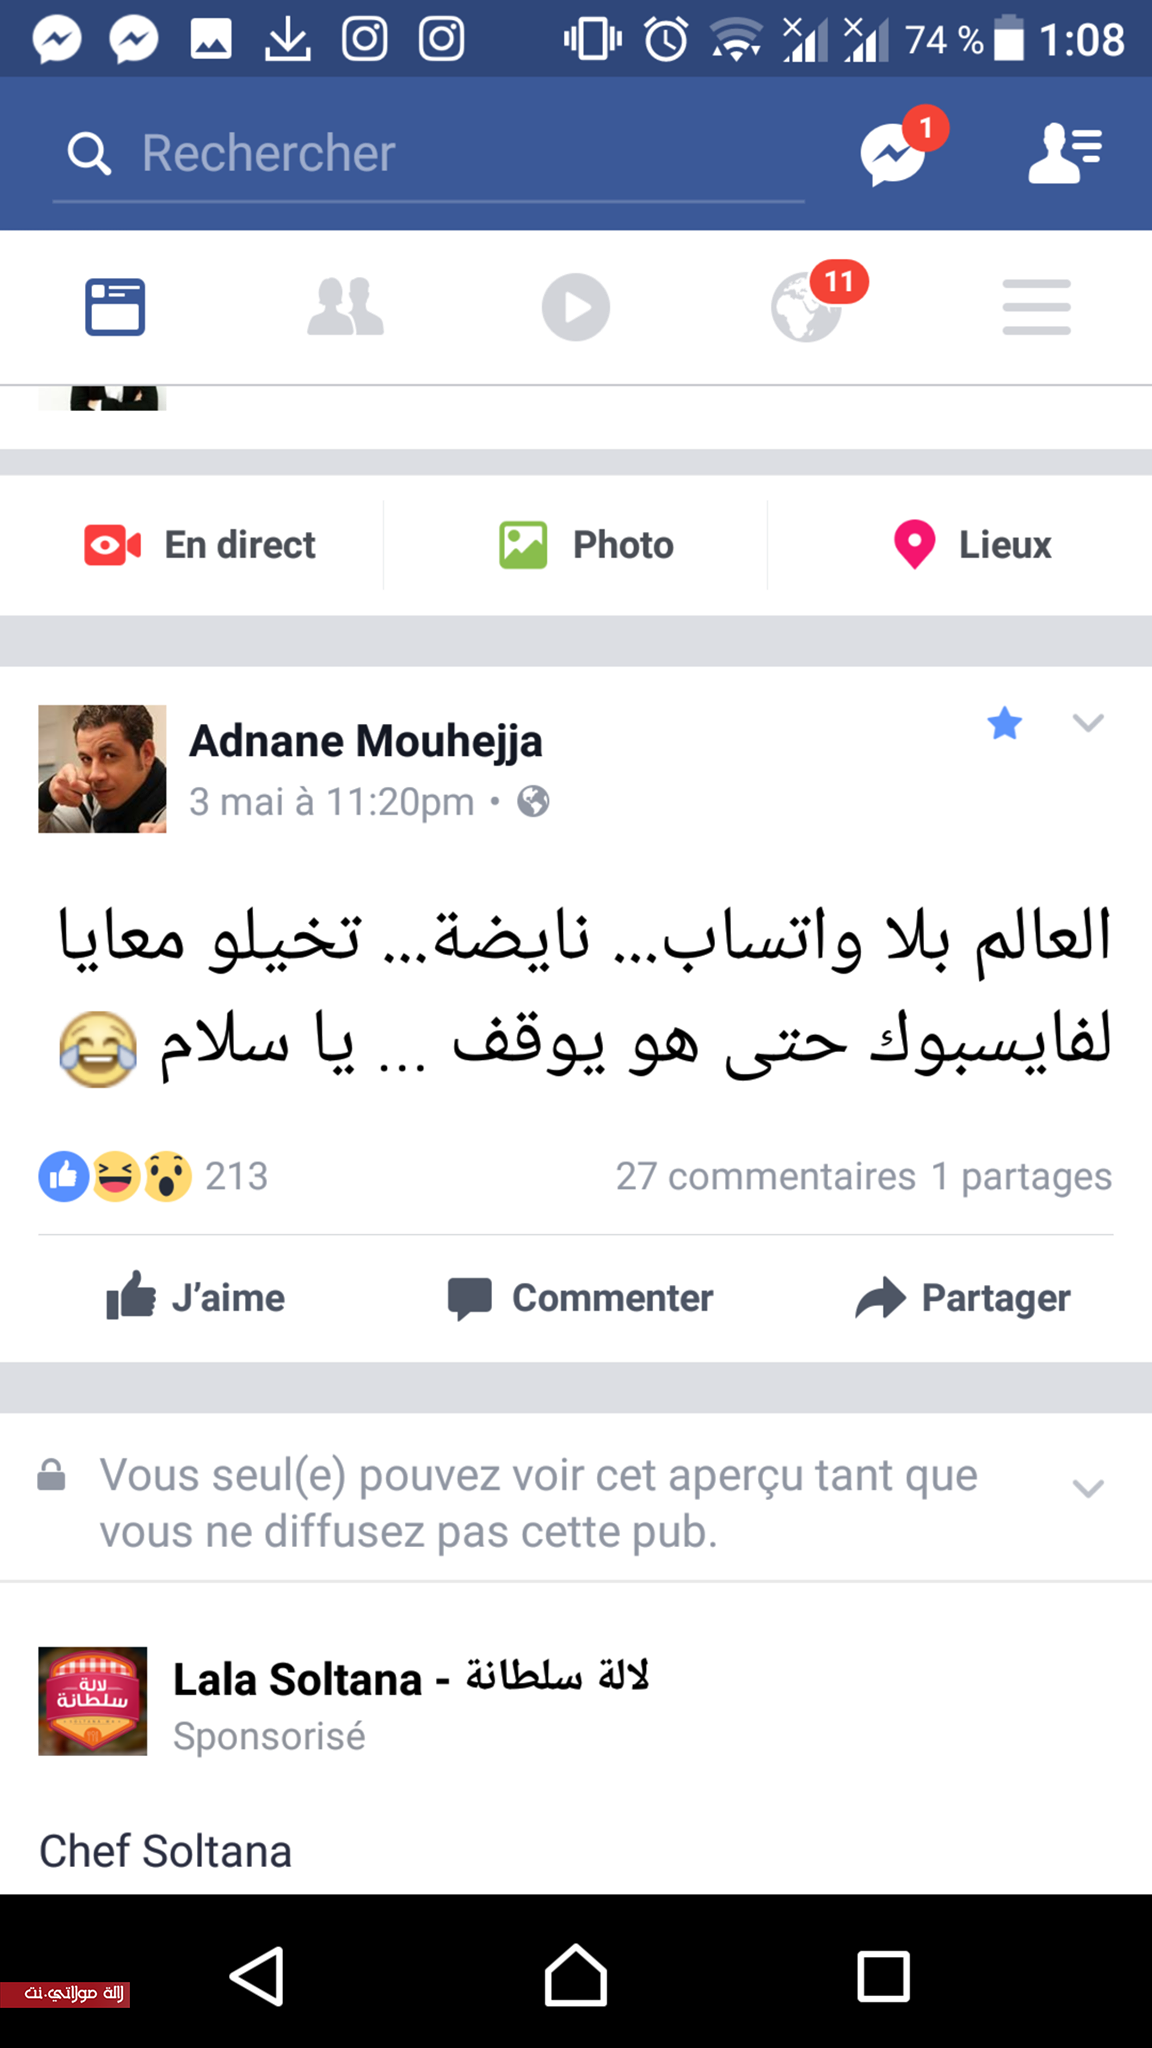Like the post with J'aime

(196, 1297)
